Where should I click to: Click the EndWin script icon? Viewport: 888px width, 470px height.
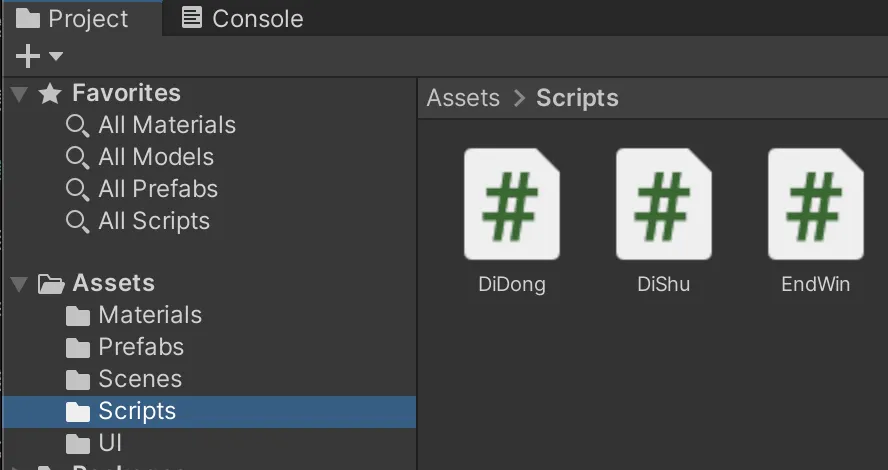tap(815, 204)
